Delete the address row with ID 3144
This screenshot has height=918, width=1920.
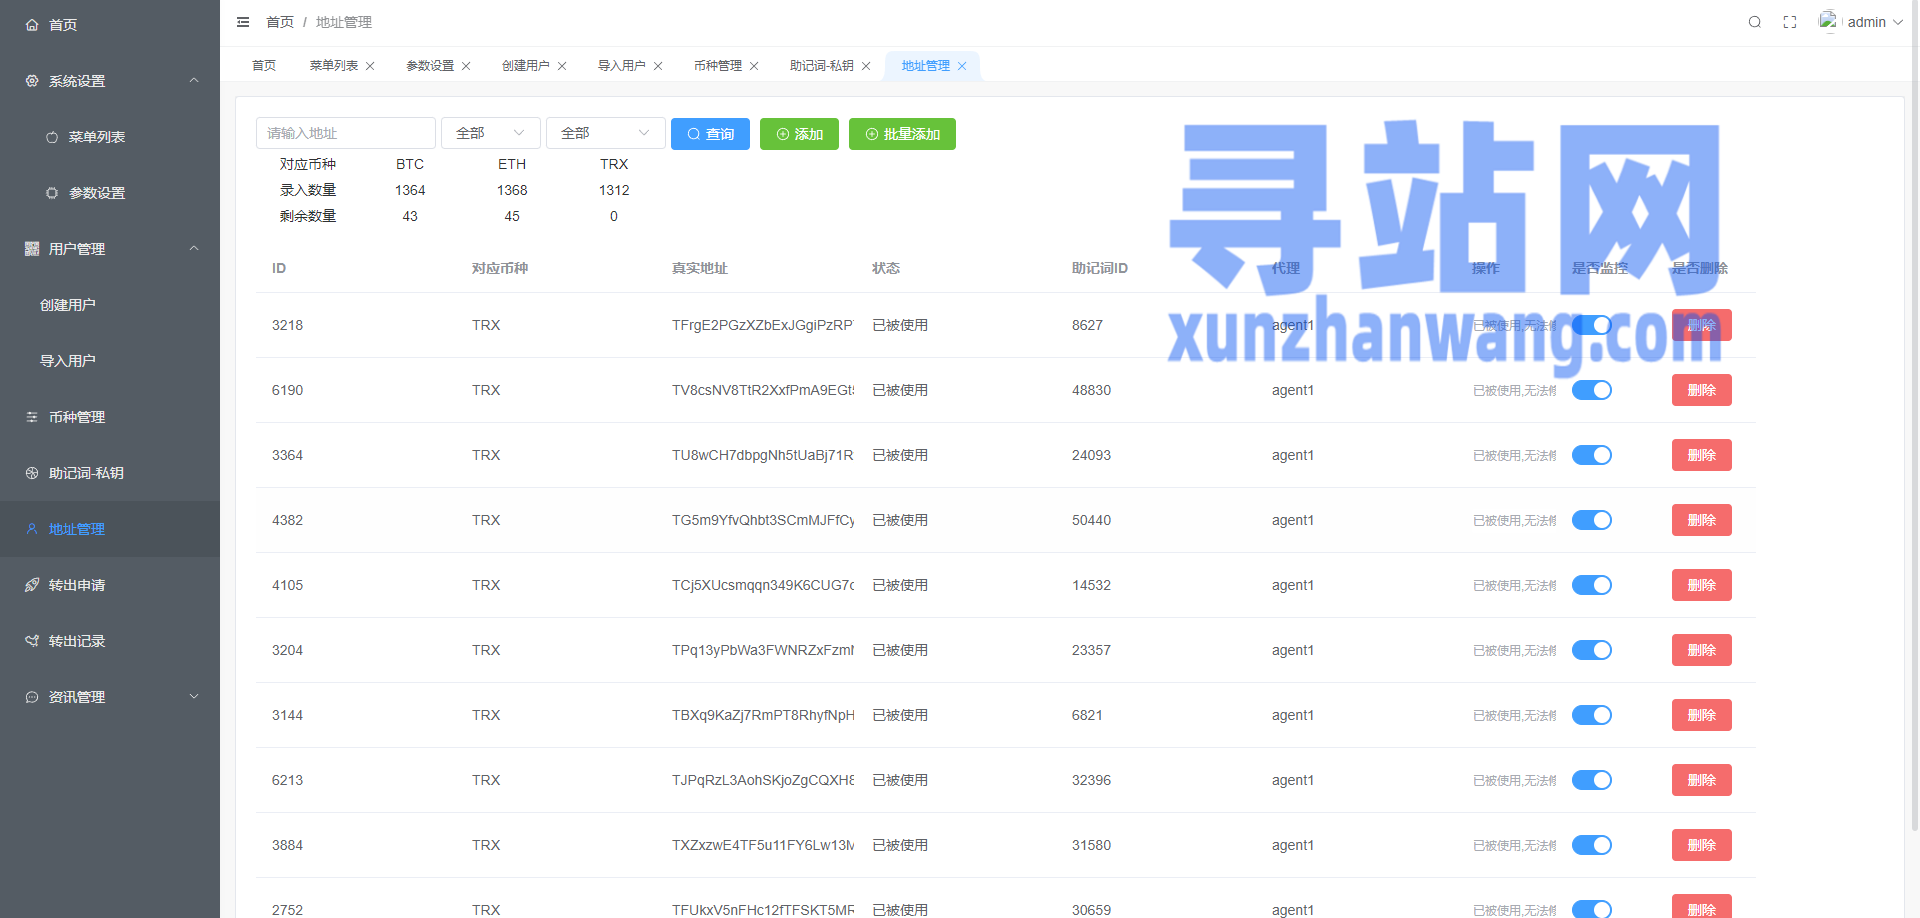pos(1701,715)
